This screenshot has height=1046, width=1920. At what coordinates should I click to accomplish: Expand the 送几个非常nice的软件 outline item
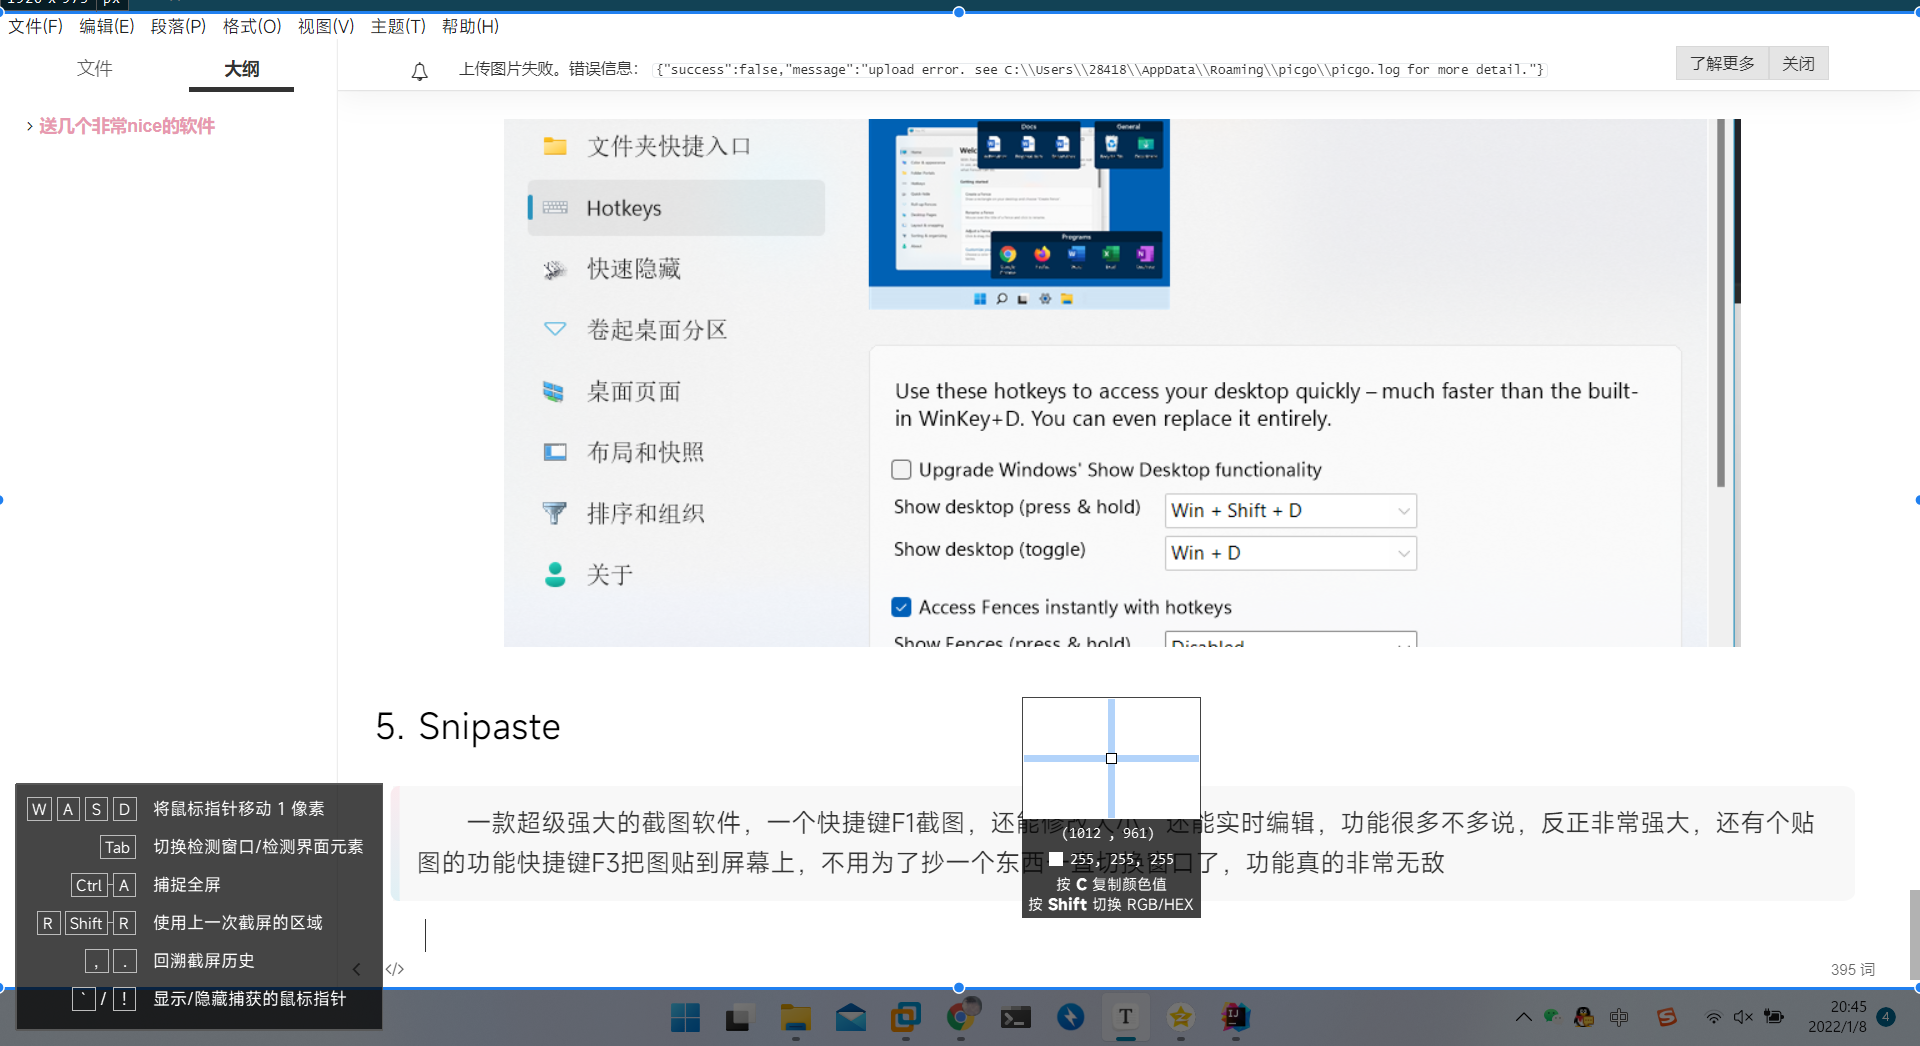click(30, 126)
